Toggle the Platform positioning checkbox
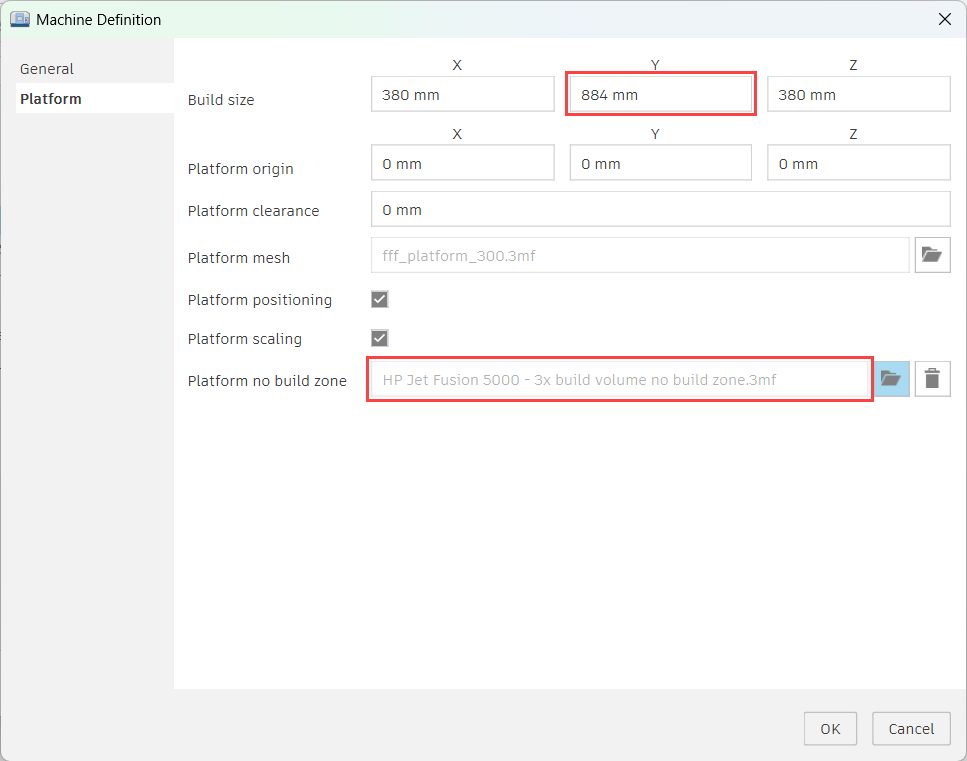The image size is (967, 761). (379, 299)
